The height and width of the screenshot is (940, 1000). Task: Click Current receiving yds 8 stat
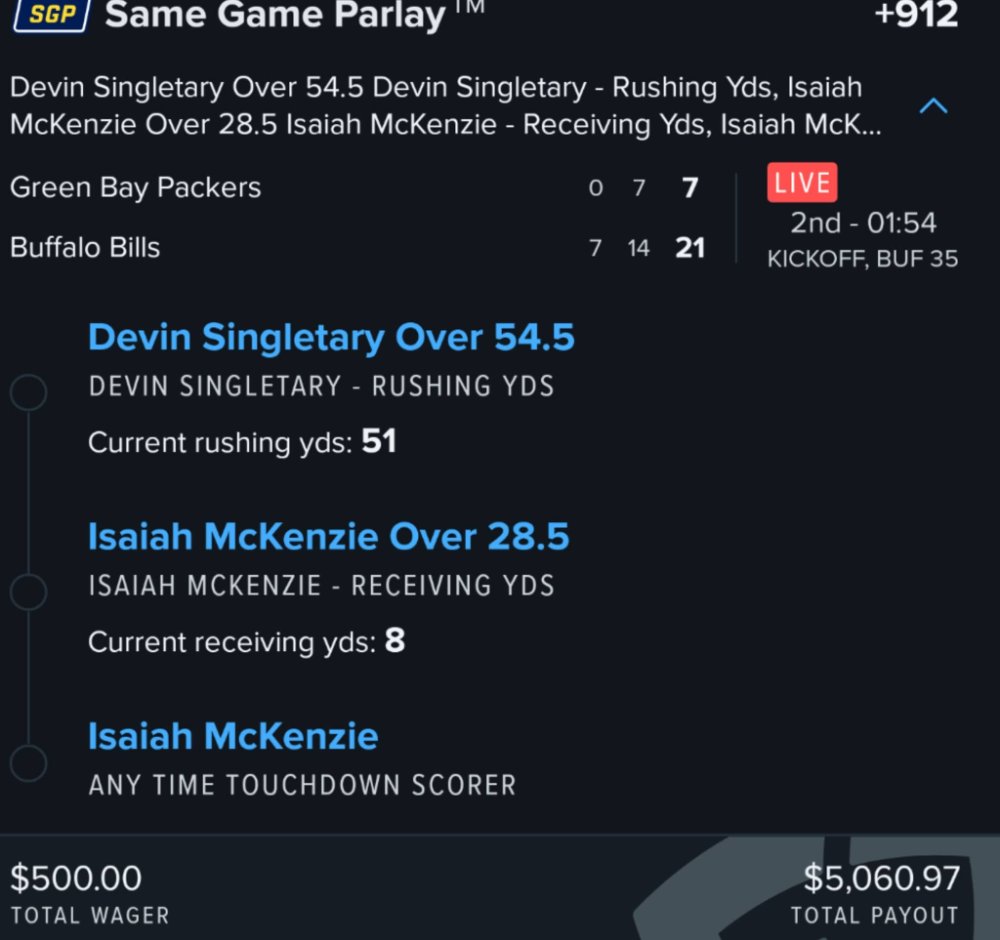pos(246,641)
